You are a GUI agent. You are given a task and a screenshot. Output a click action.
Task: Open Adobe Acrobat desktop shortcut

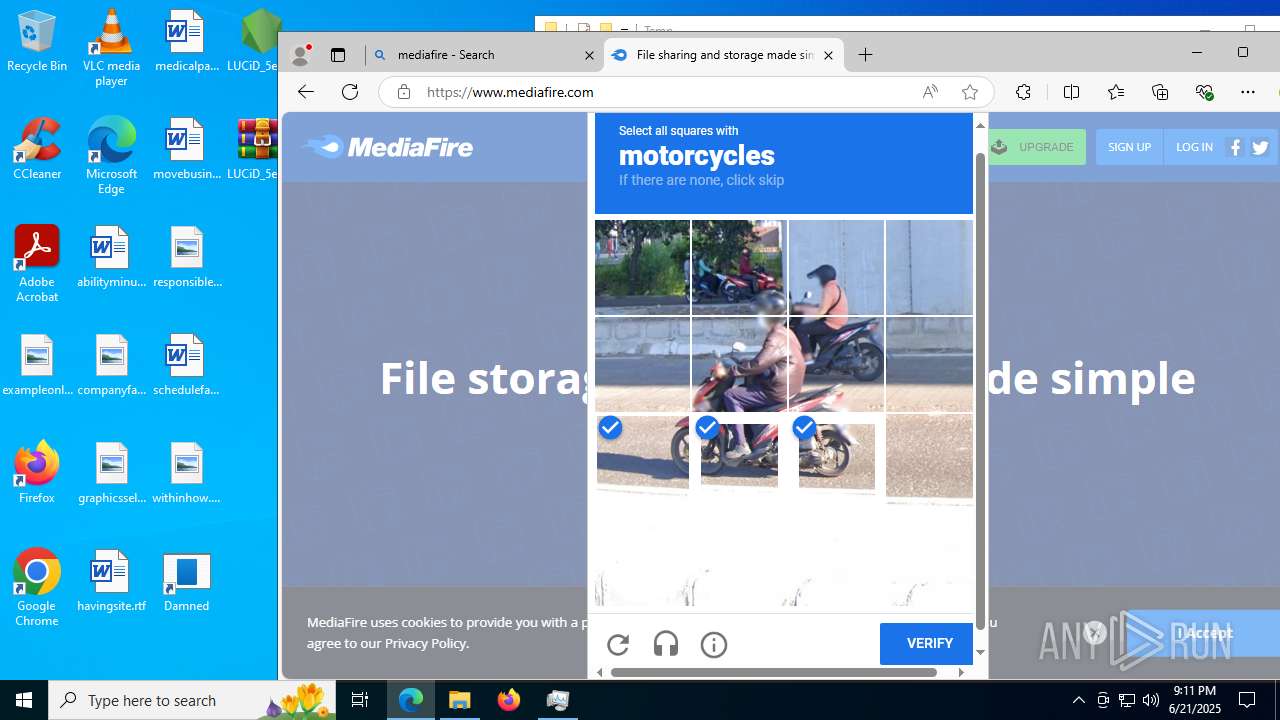pos(37,263)
